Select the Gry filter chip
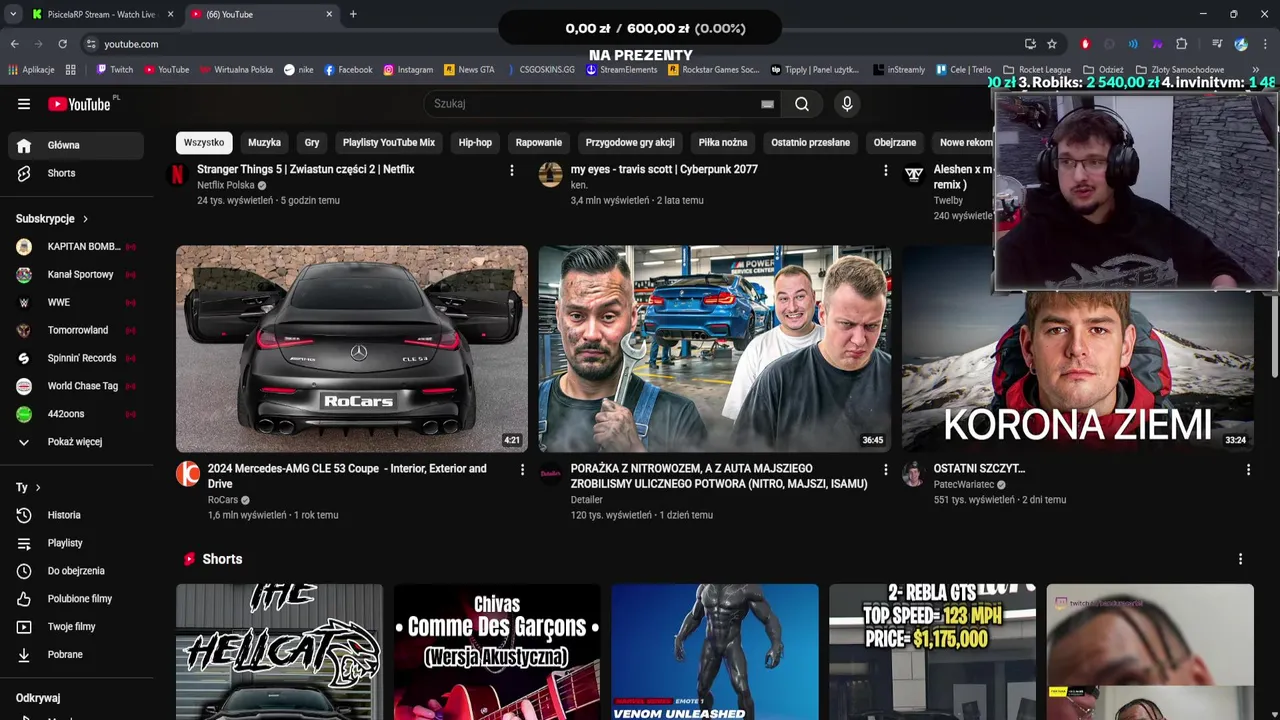 click(312, 142)
